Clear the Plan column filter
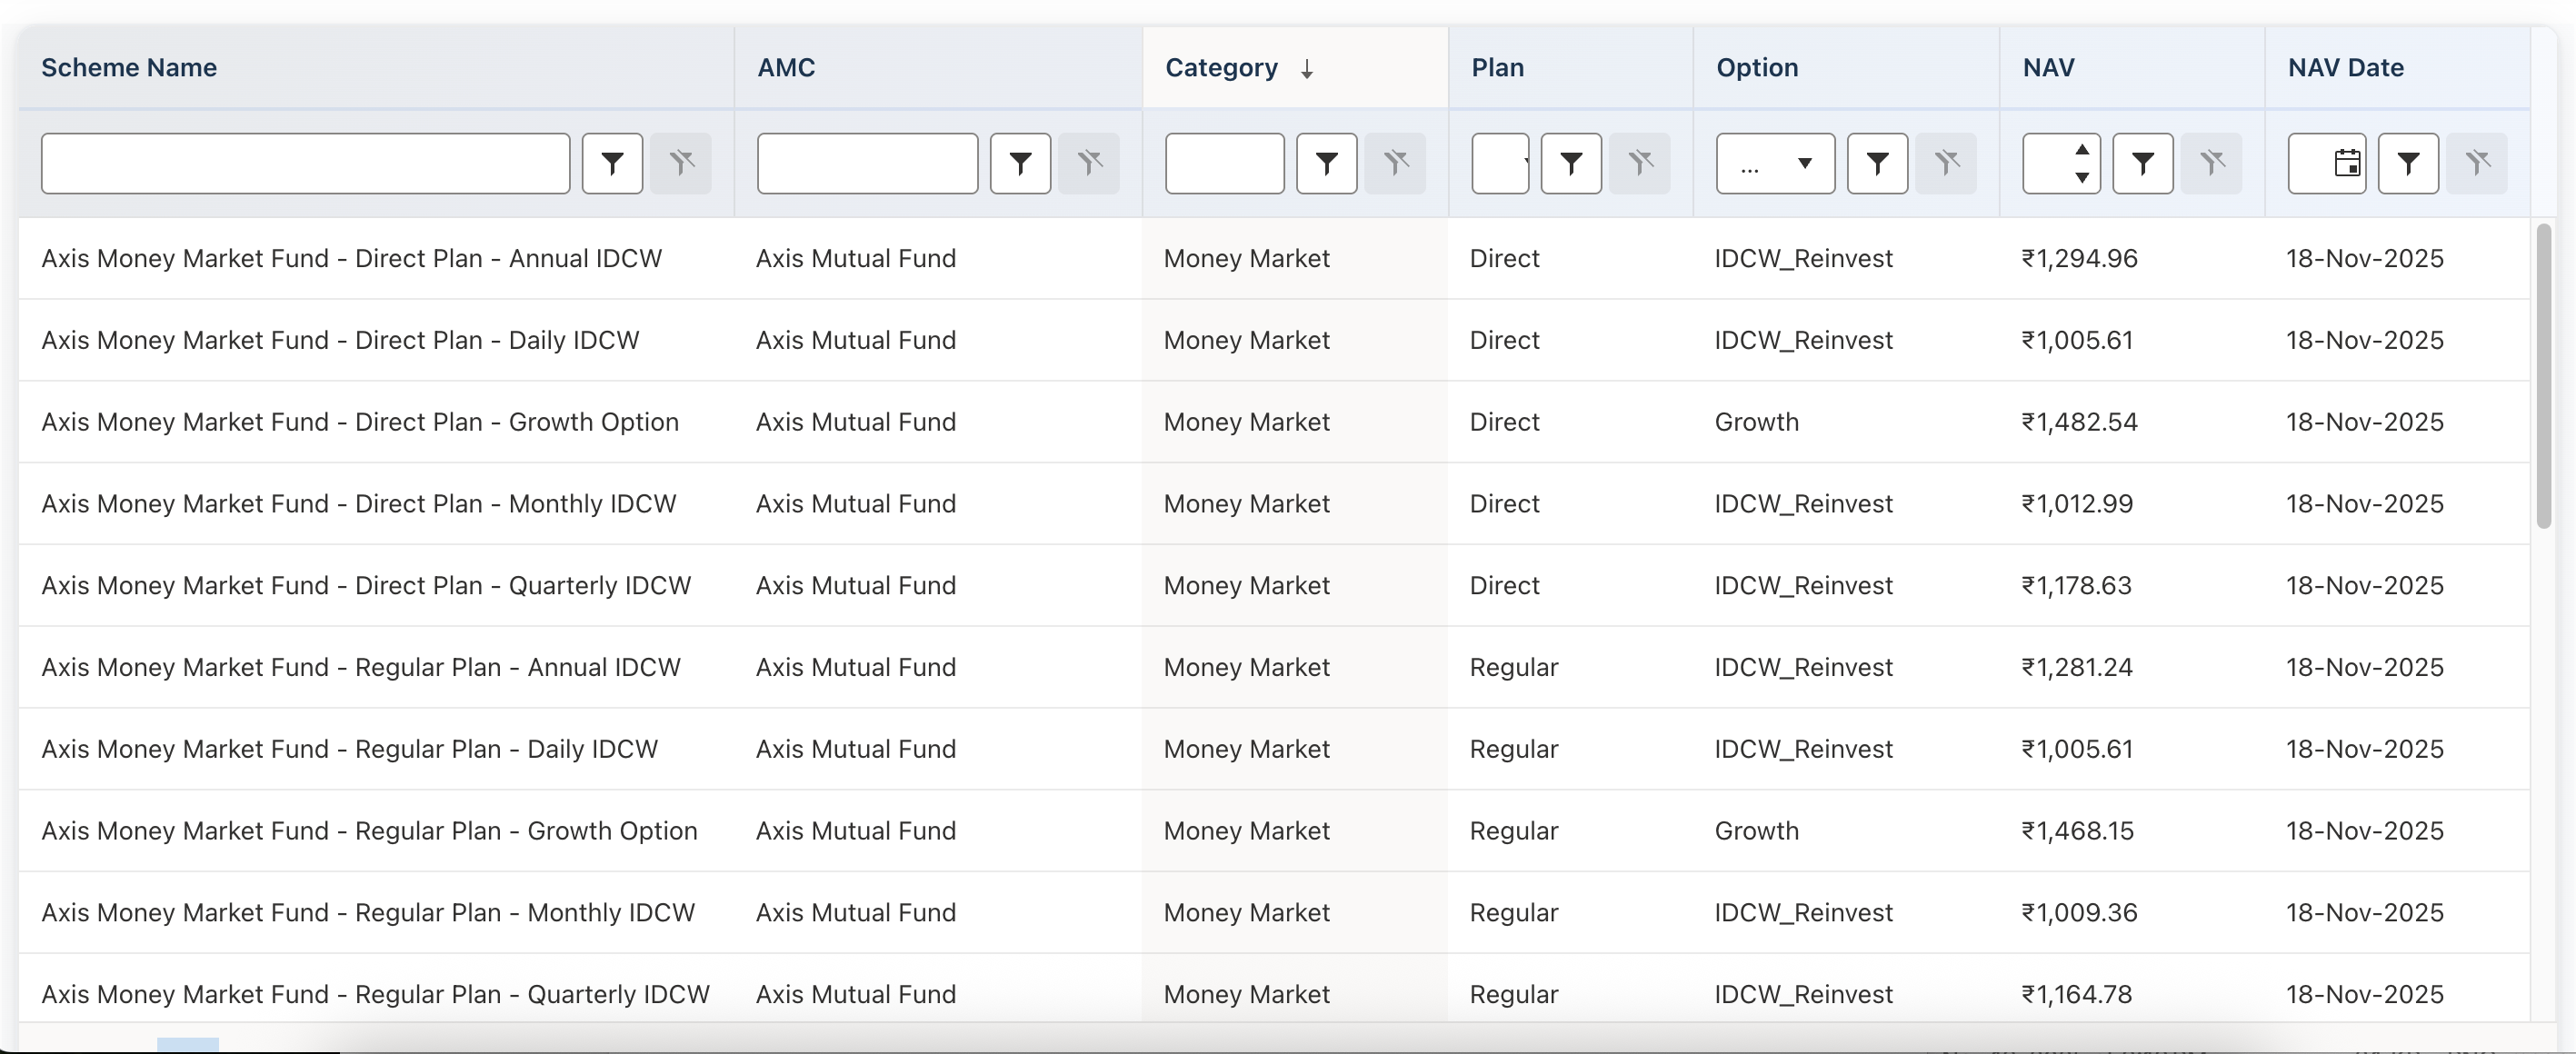2576x1054 pixels. (1640, 163)
